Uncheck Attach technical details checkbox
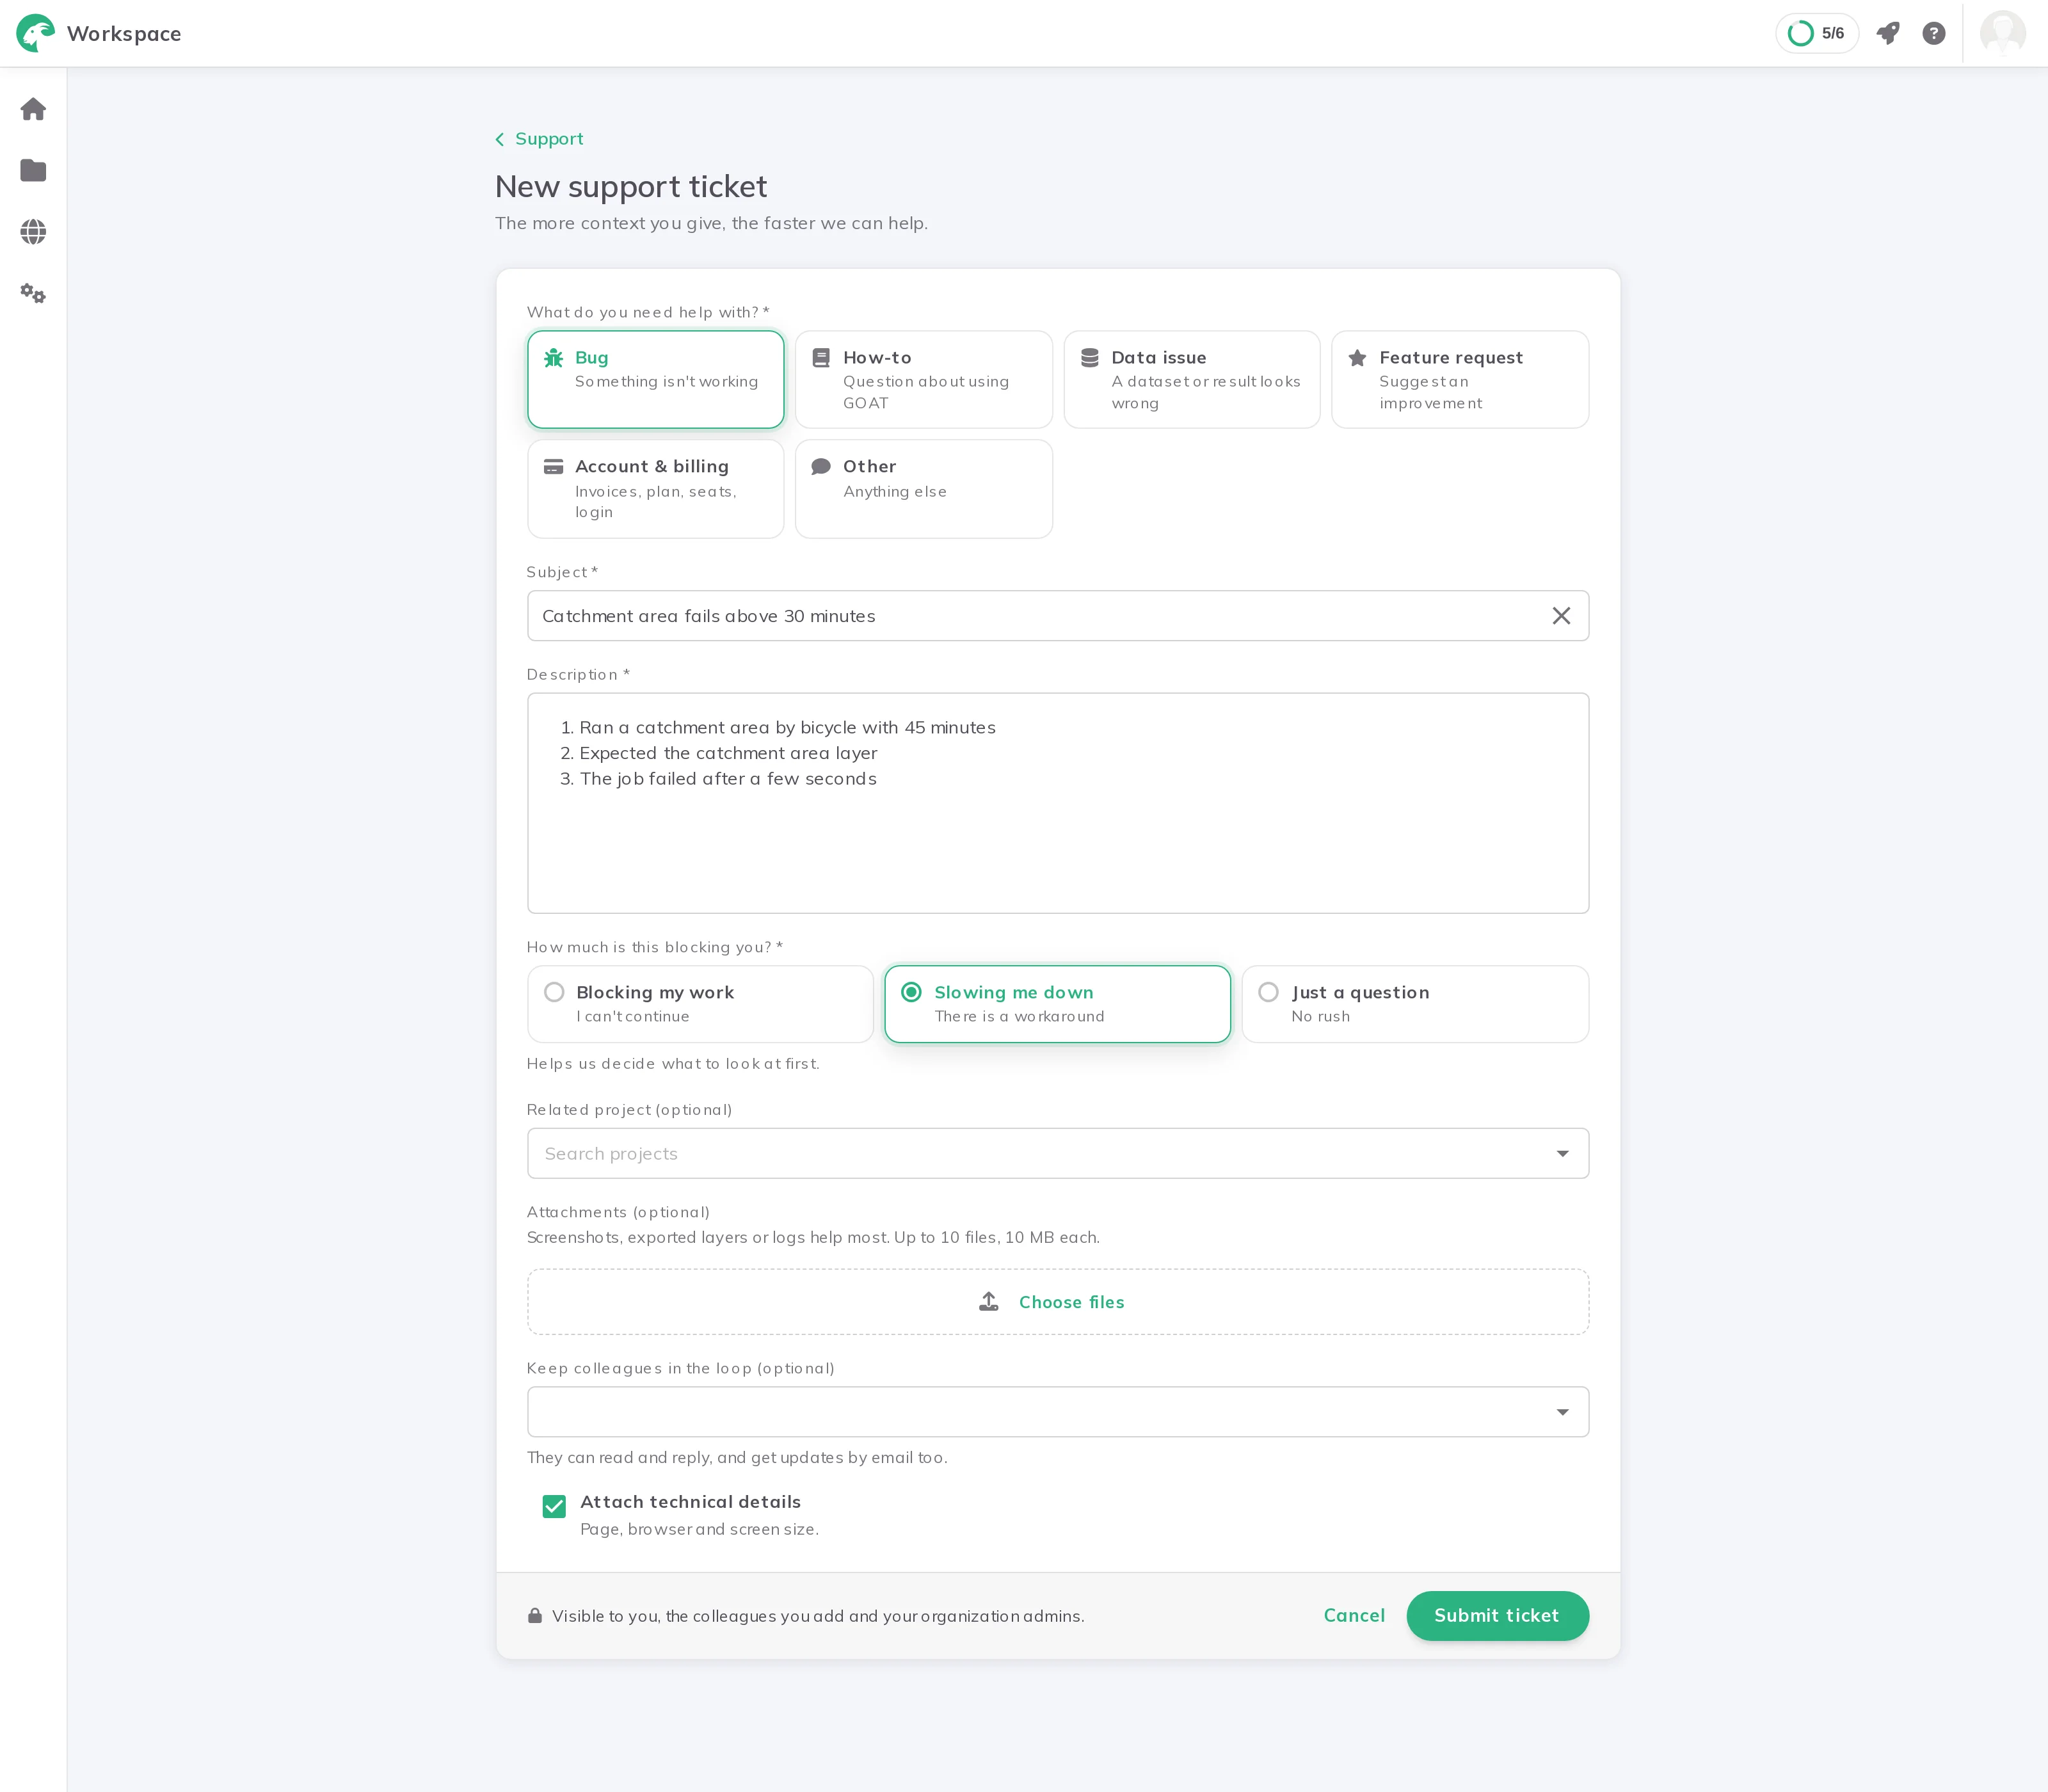This screenshot has width=2048, height=1792. (554, 1506)
